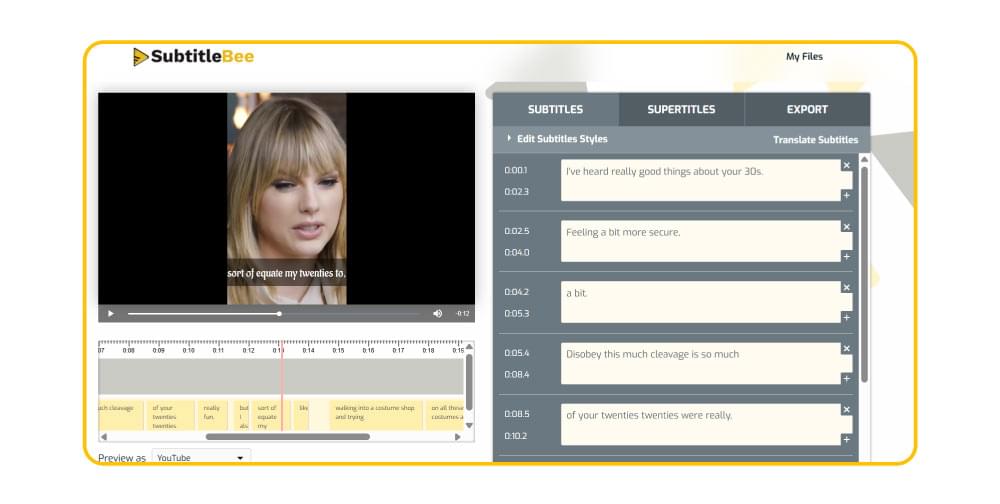This screenshot has width=1000, height=504.
Task: Click the SubtitleBee logo icon
Action: [140, 57]
